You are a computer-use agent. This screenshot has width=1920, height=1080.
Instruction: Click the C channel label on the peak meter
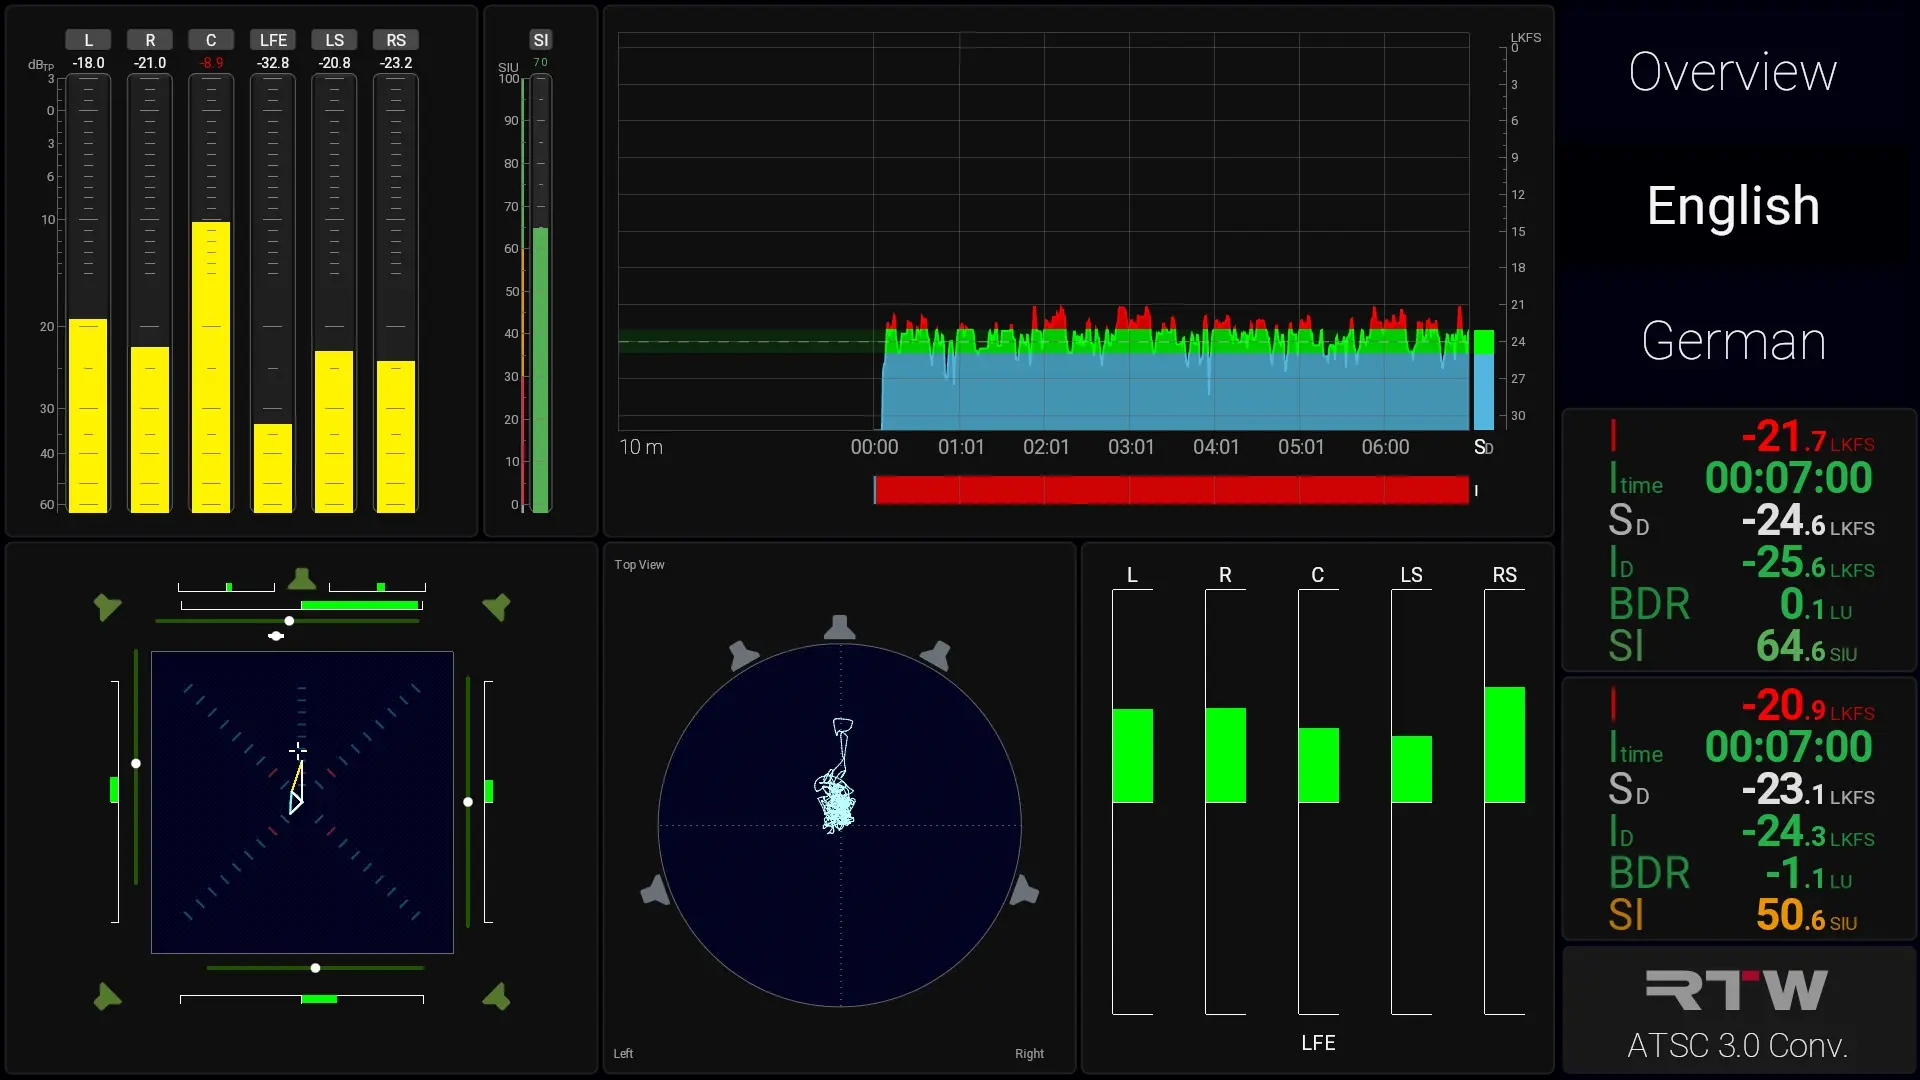(211, 40)
